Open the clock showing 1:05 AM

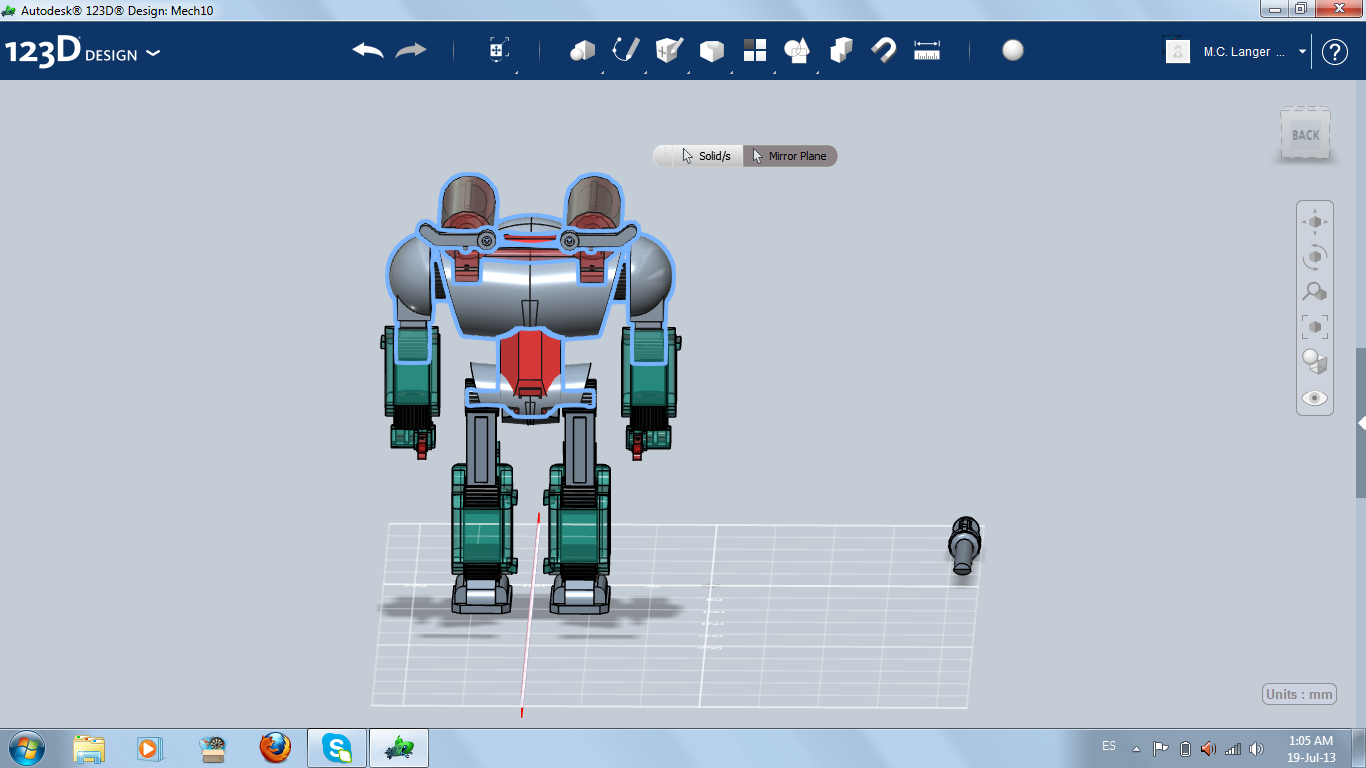1311,749
